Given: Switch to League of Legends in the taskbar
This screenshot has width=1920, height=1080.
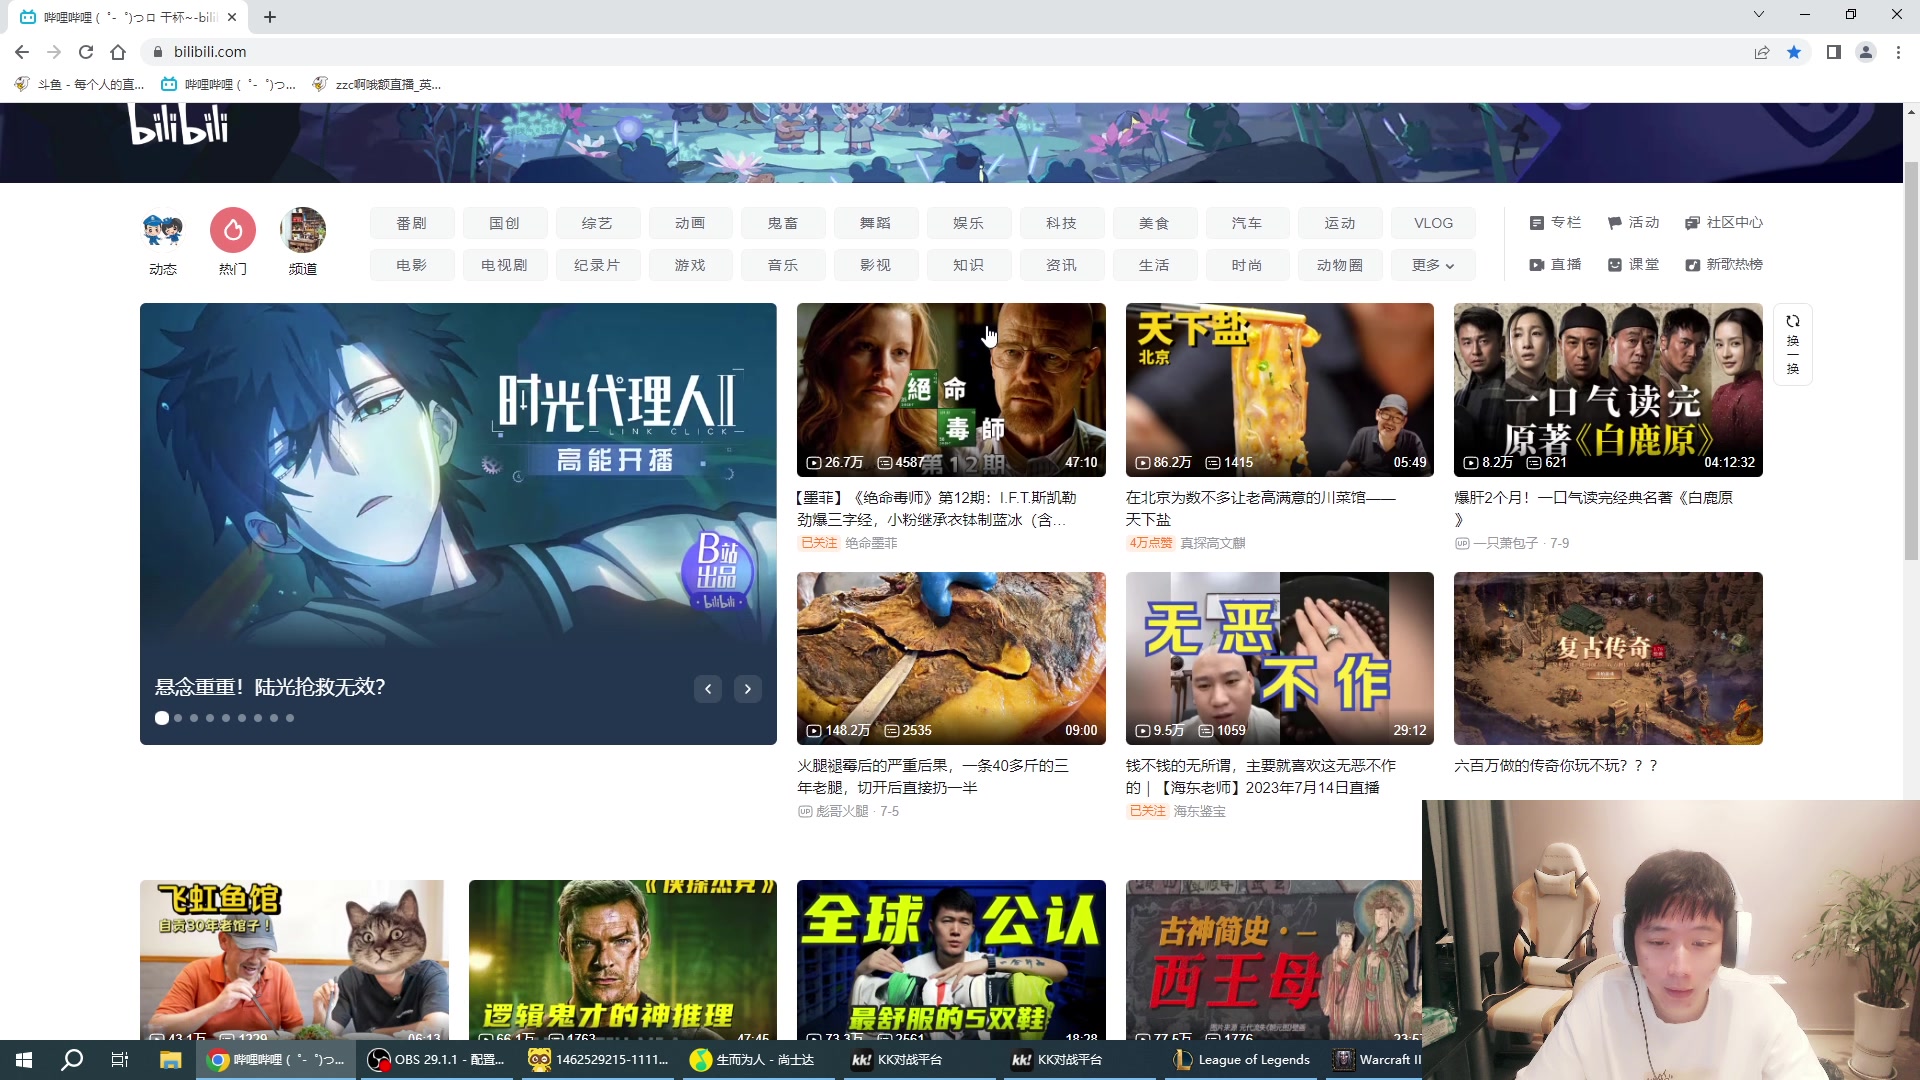Looking at the screenshot, I should (x=1241, y=1060).
